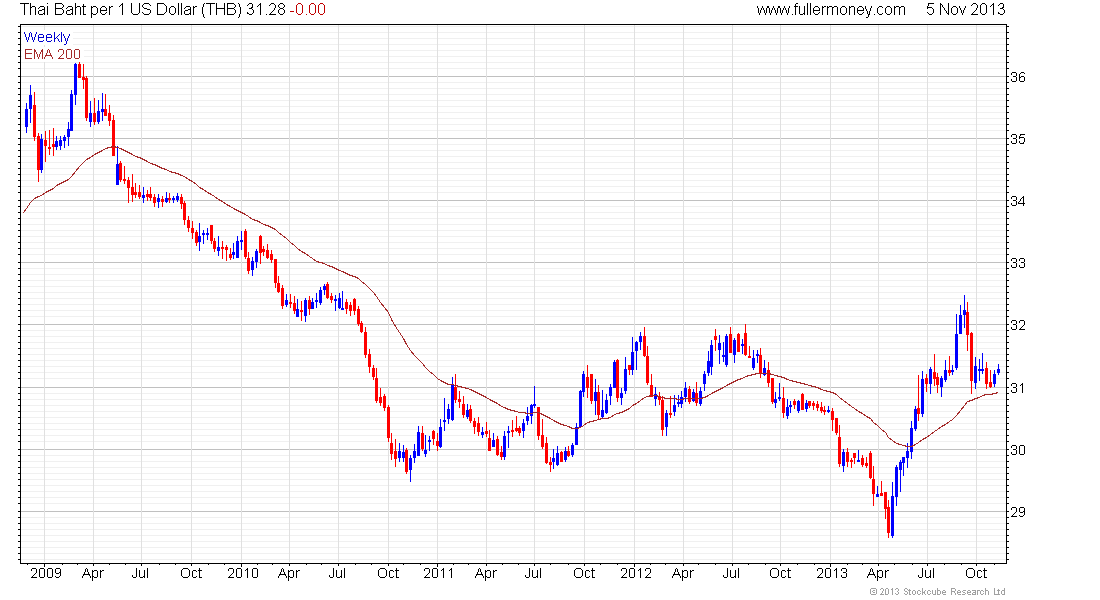Click the 2012 year label on time axis
1100x600 pixels.
pos(636,573)
